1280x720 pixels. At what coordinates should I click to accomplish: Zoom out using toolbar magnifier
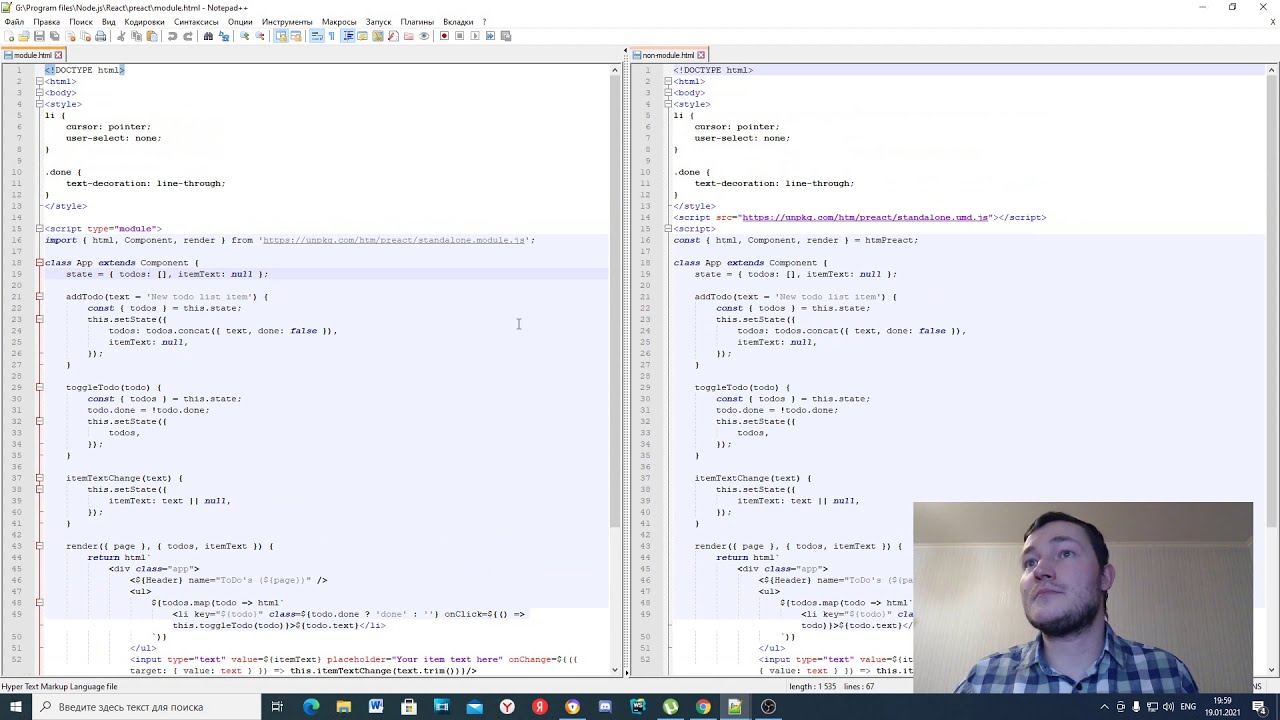259,36
